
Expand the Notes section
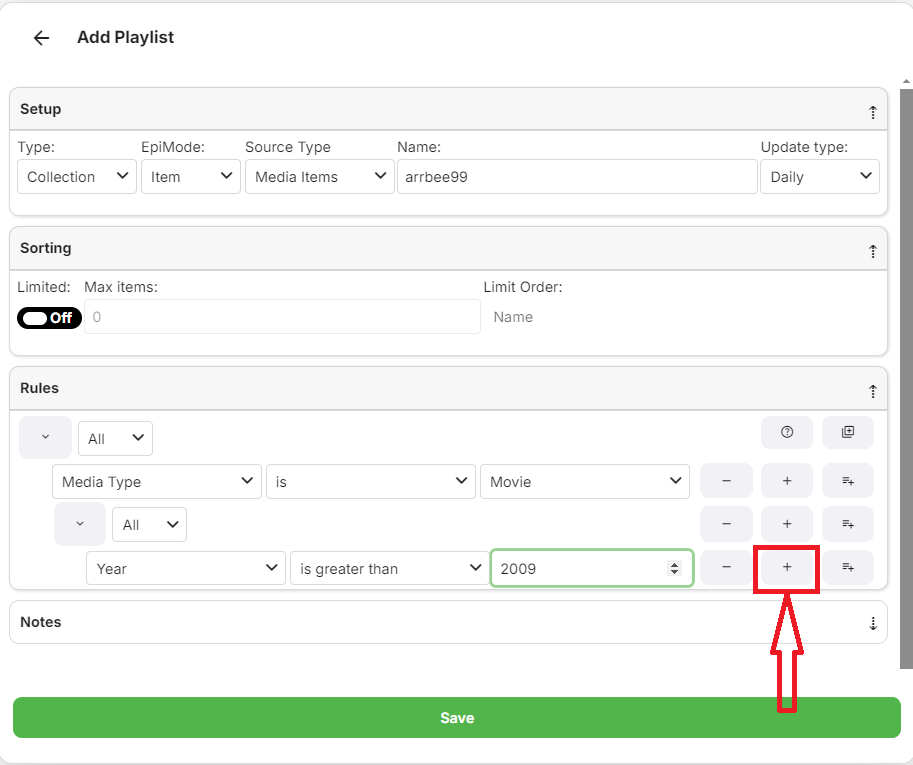coord(872,623)
